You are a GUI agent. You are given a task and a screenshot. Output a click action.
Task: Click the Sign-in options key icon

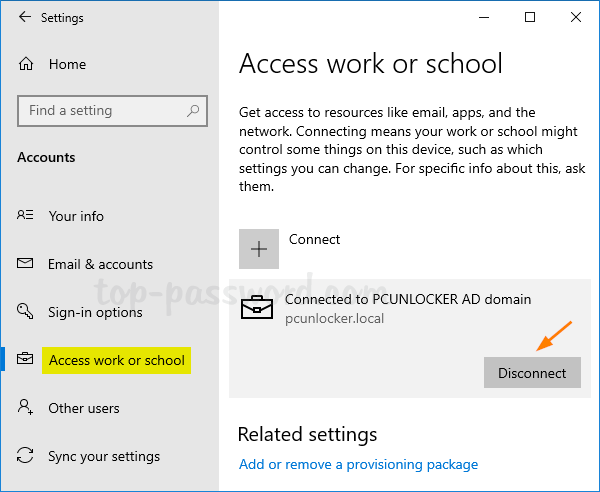[x=27, y=312]
